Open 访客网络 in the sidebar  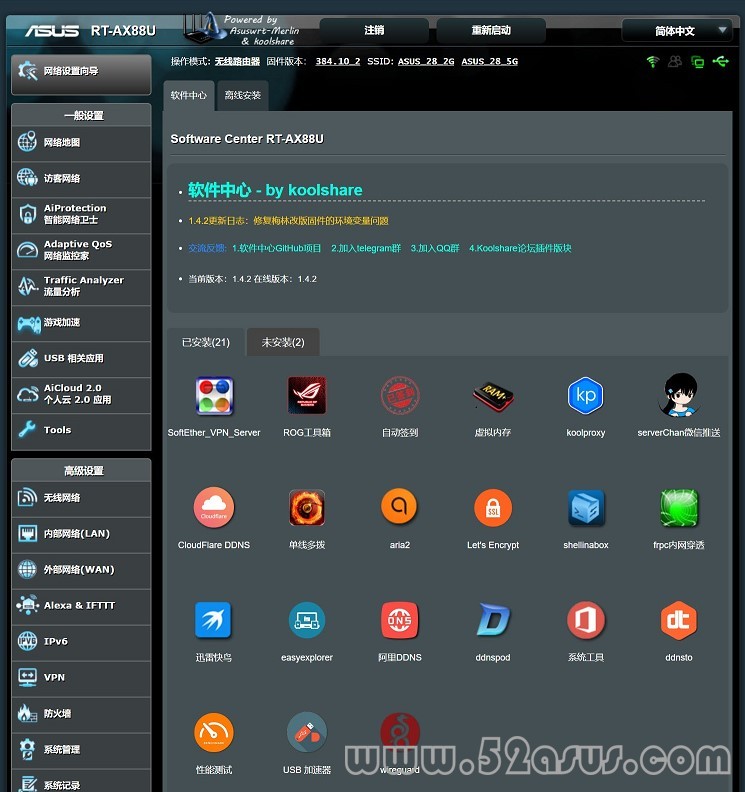[x=81, y=179]
